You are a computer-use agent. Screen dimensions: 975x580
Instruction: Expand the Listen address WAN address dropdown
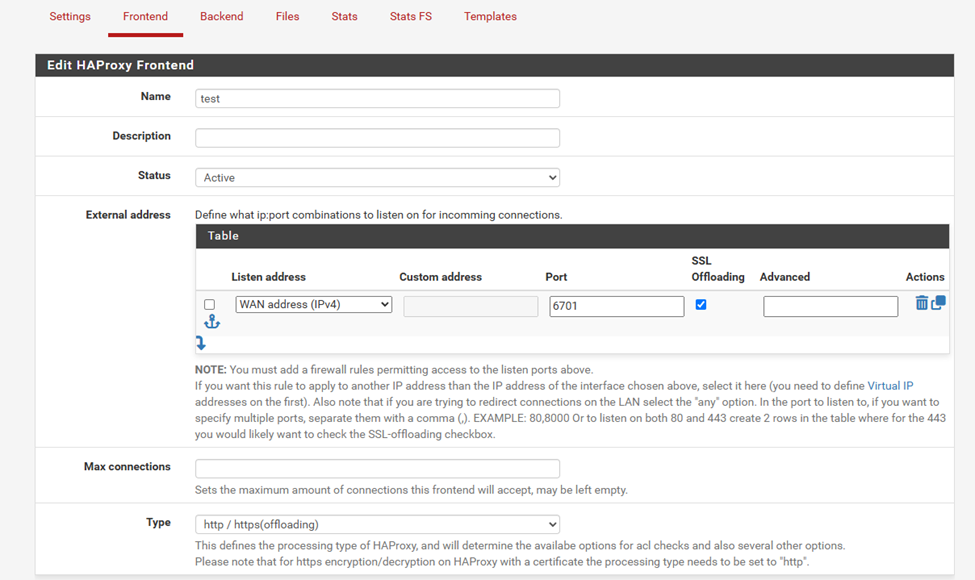313,305
